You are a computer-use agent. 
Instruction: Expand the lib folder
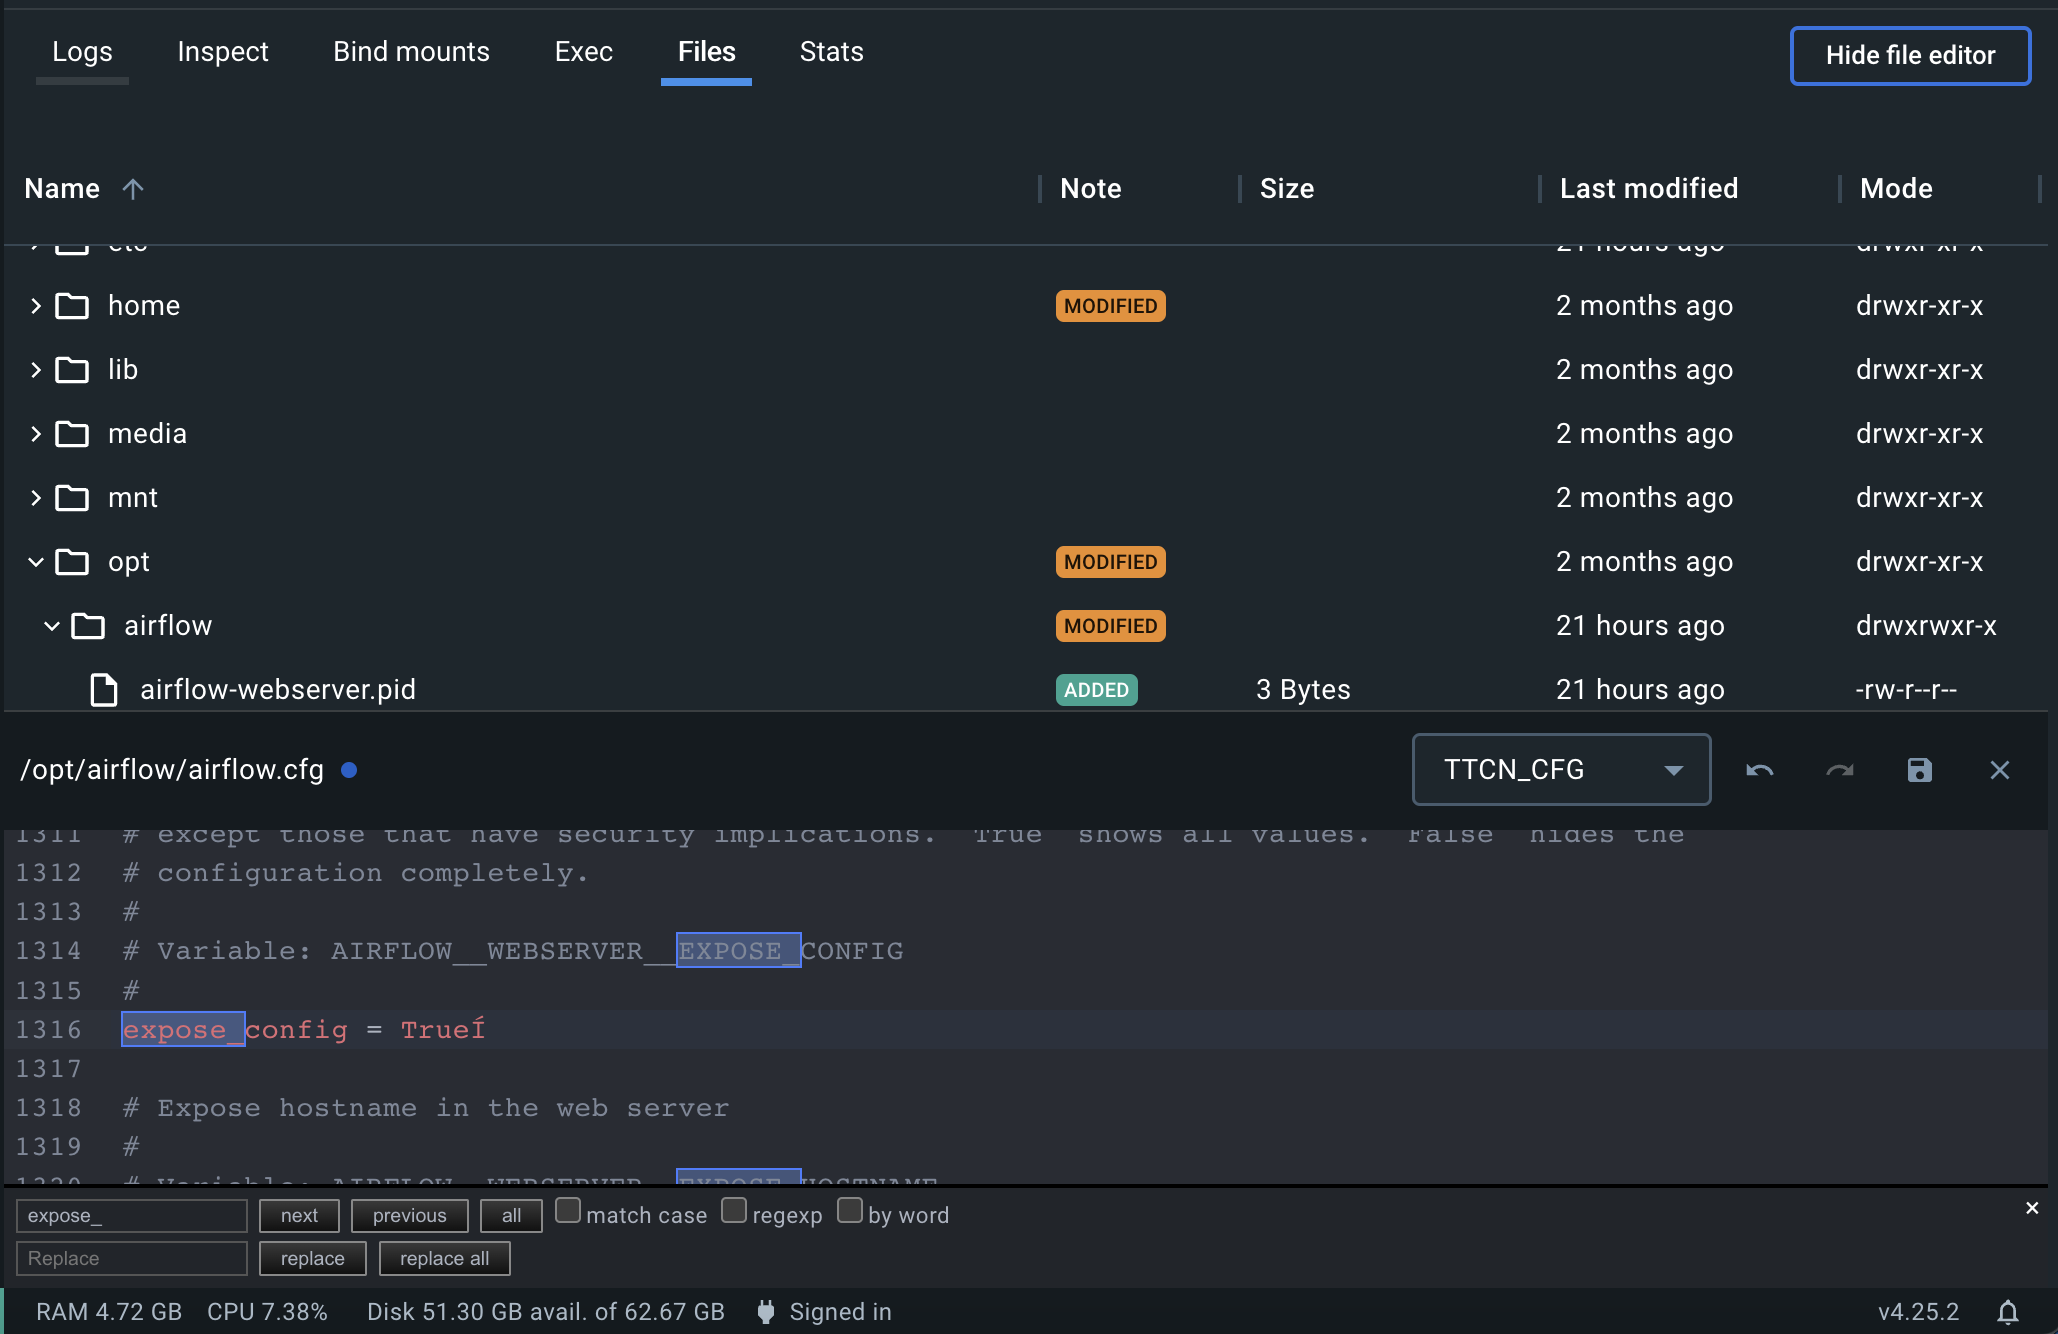pos(36,370)
